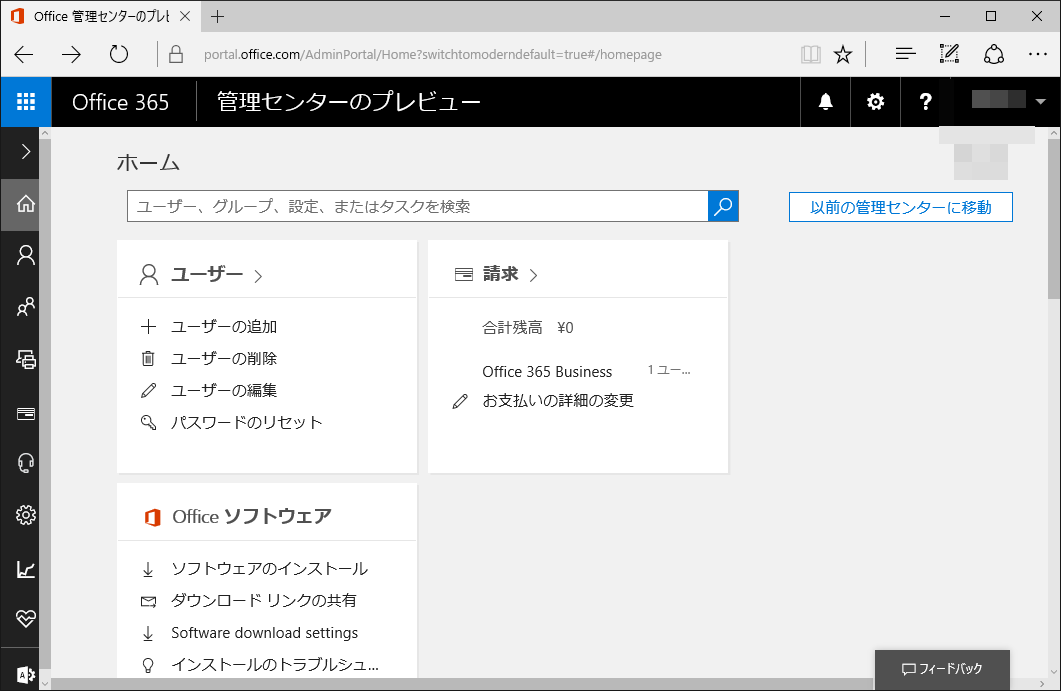This screenshot has height=691, width=1061.
Task: Click ユーザーの追加 link
Action: (224, 327)
